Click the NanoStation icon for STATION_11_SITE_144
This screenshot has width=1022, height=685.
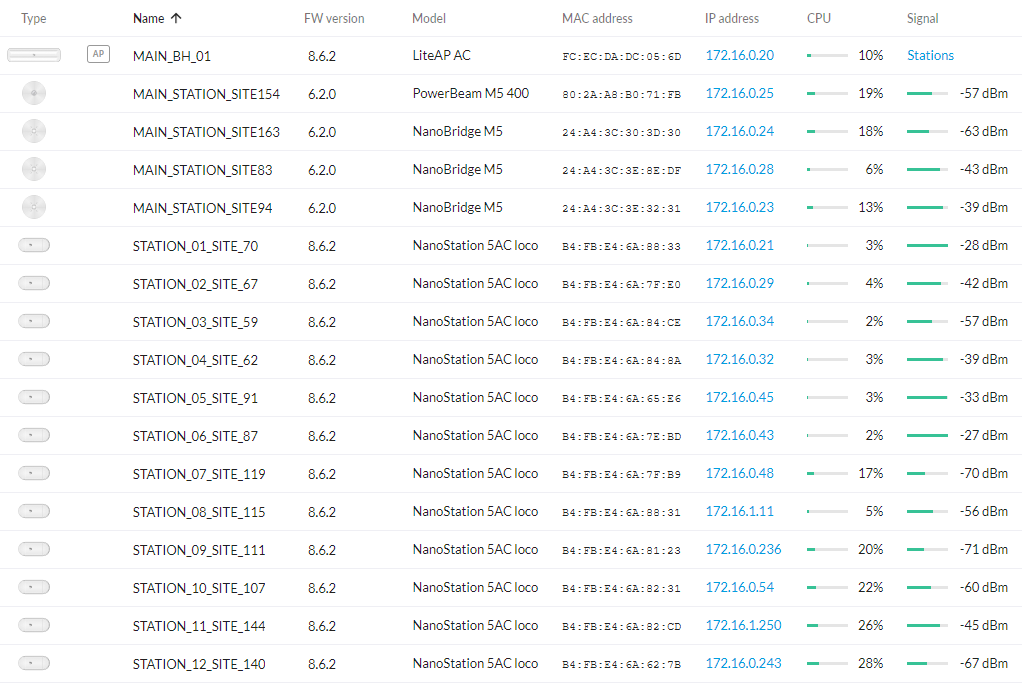34,625
